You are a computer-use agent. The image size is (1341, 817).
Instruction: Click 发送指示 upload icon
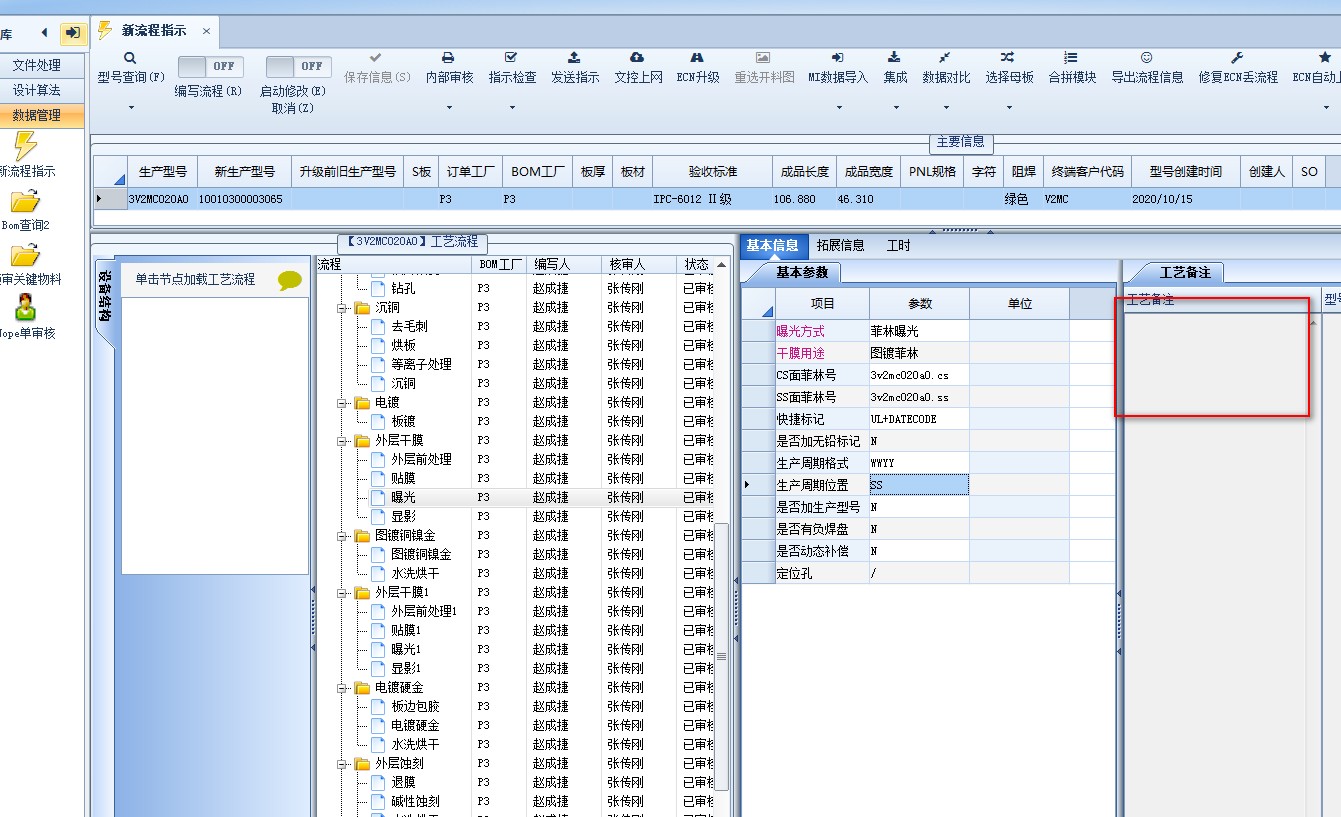pos(574,58)
